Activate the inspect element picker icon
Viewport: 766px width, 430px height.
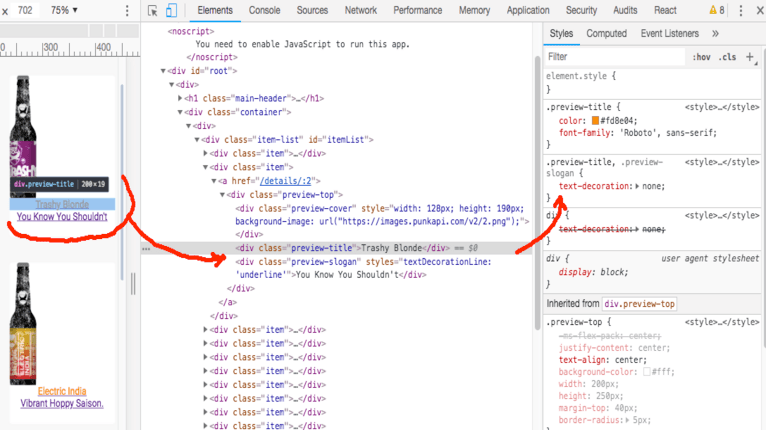(152, 10)
